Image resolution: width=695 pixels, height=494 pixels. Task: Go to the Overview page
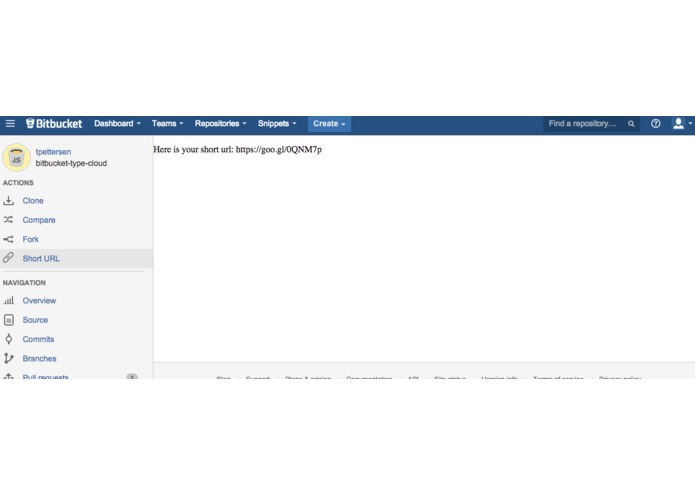39,301
